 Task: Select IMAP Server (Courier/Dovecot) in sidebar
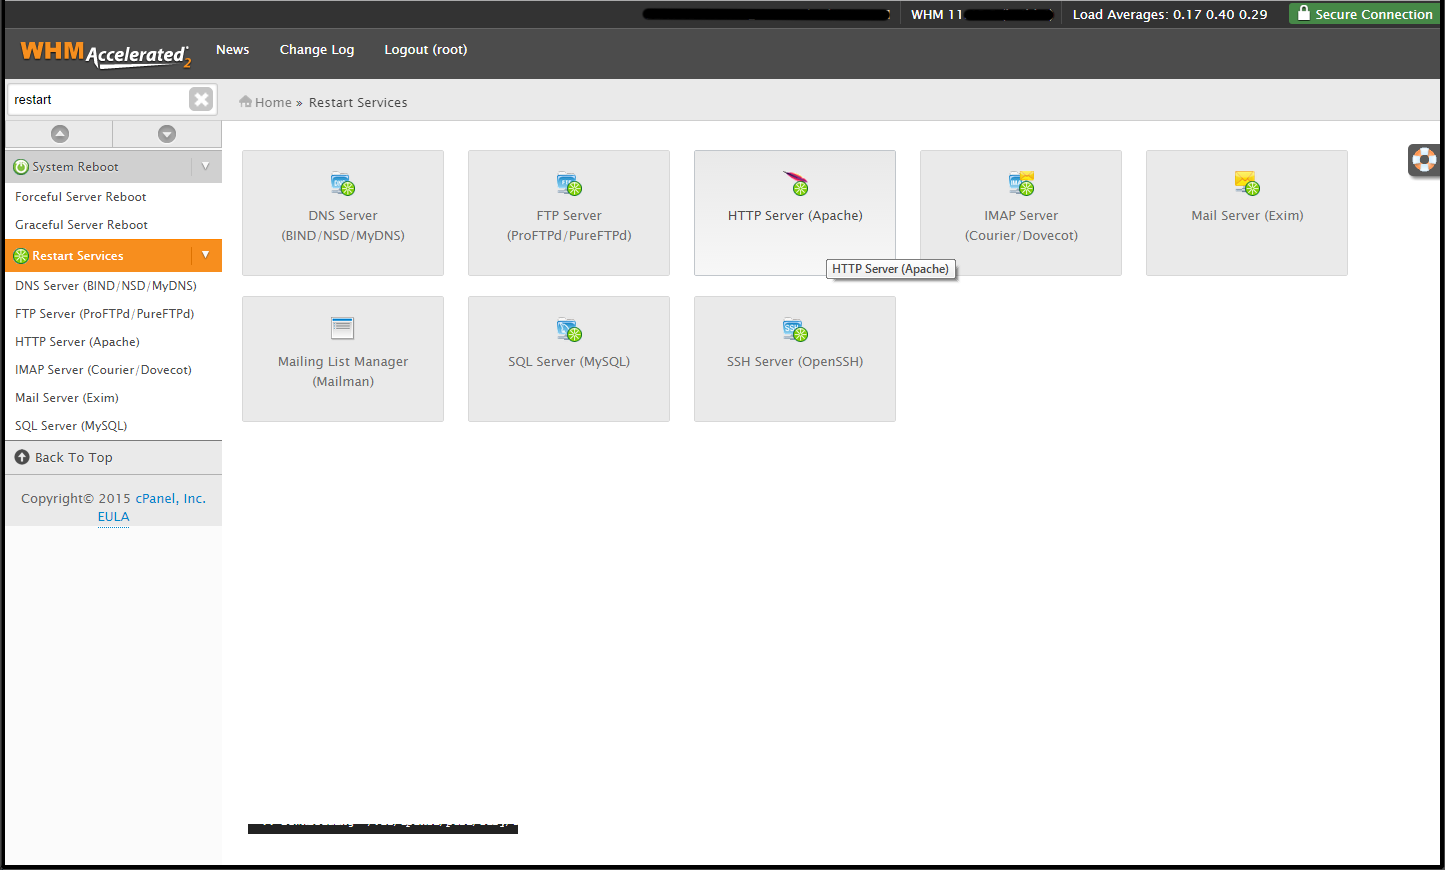pos(104,370)
